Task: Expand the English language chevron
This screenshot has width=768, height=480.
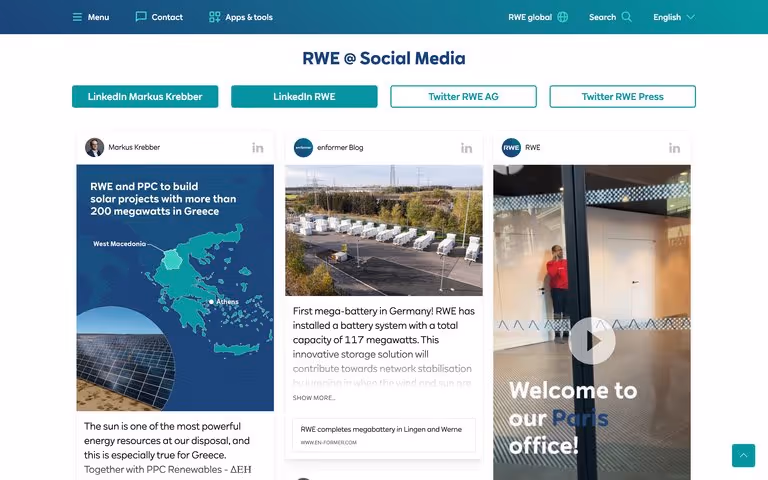Action: click(691, 17)
